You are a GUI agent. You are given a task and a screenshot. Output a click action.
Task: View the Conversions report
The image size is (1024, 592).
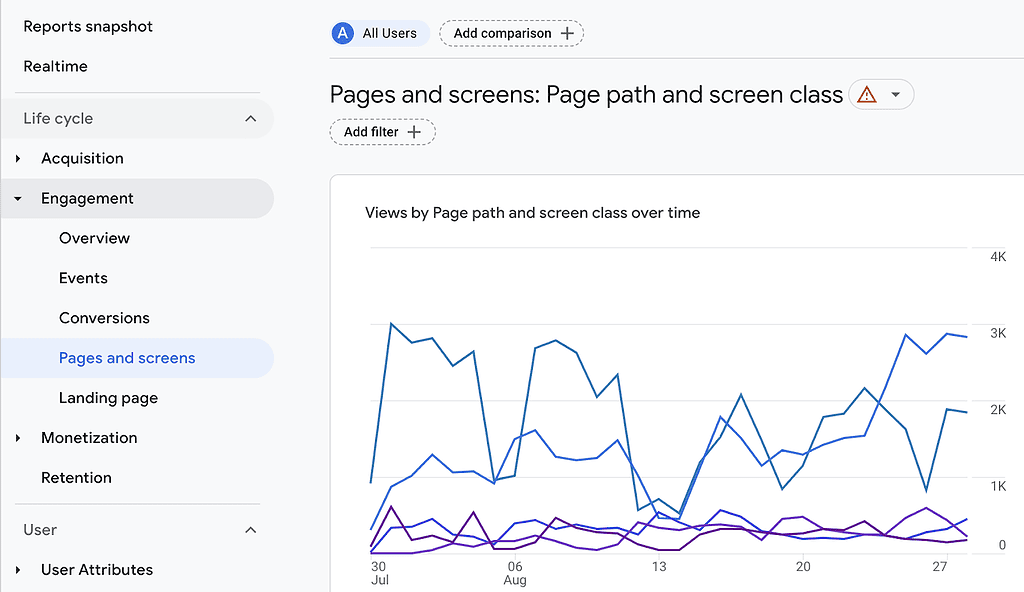click(x=104, y=318)
